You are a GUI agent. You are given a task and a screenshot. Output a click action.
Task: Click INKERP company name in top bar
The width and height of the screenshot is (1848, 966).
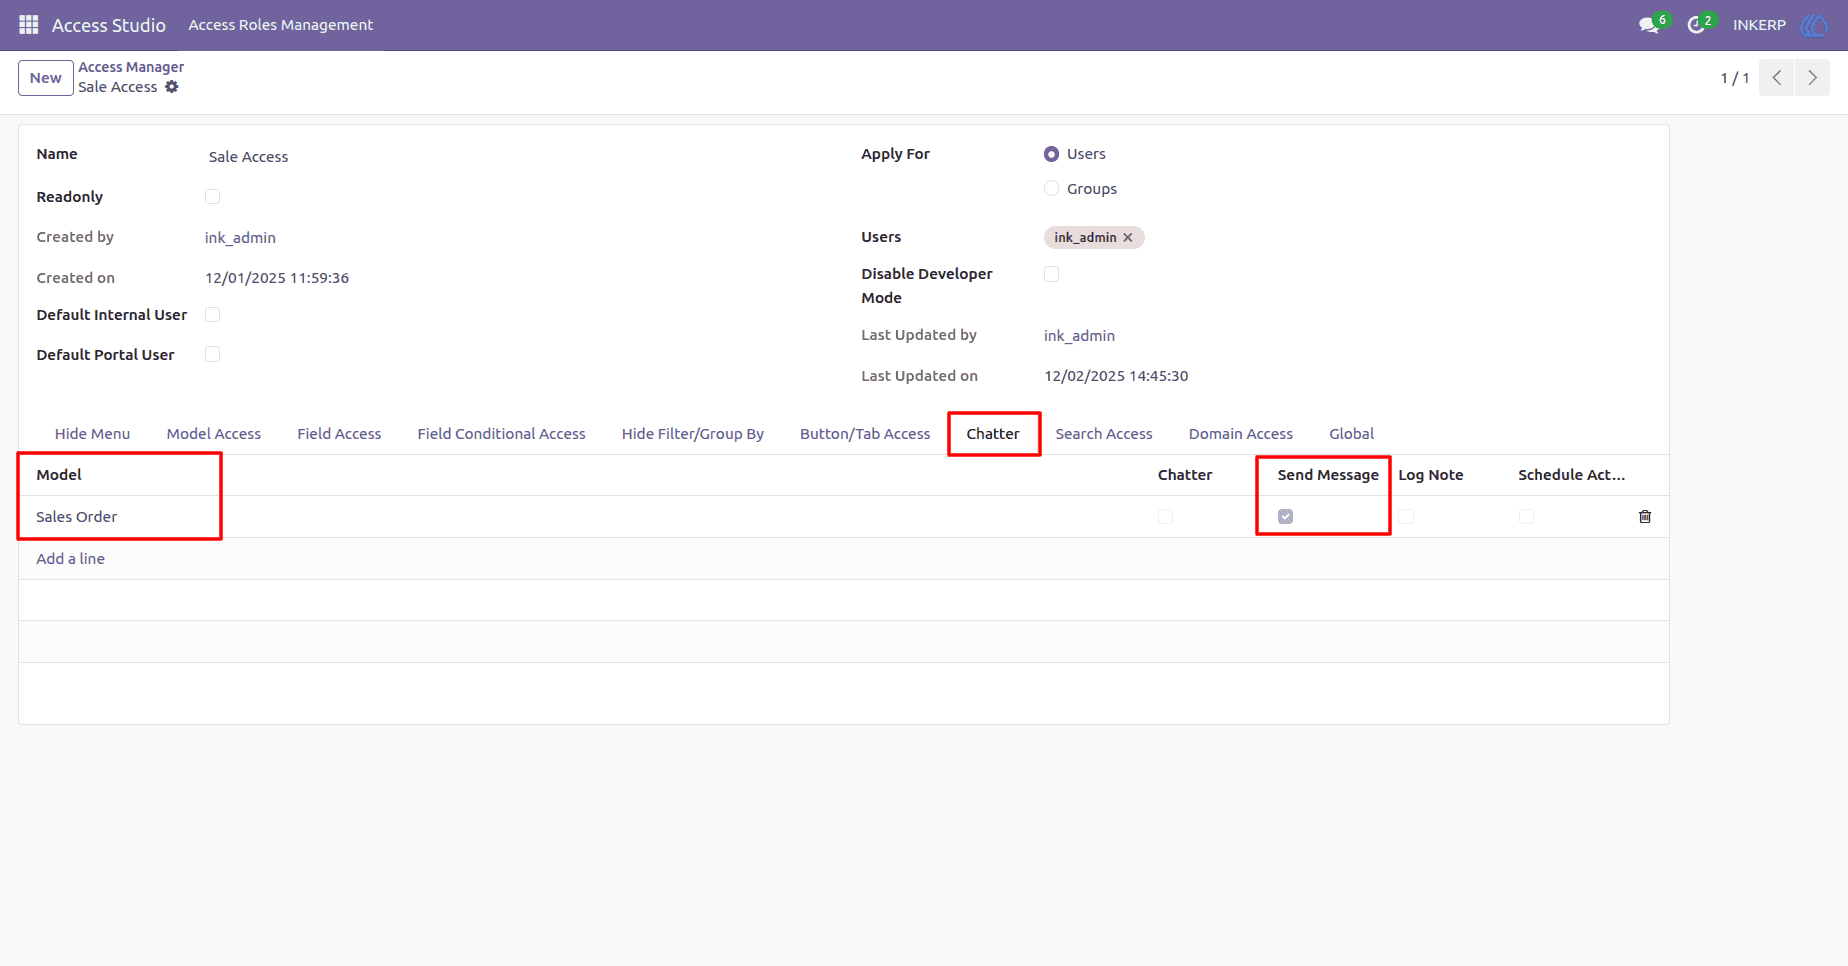click(1759, 25)
